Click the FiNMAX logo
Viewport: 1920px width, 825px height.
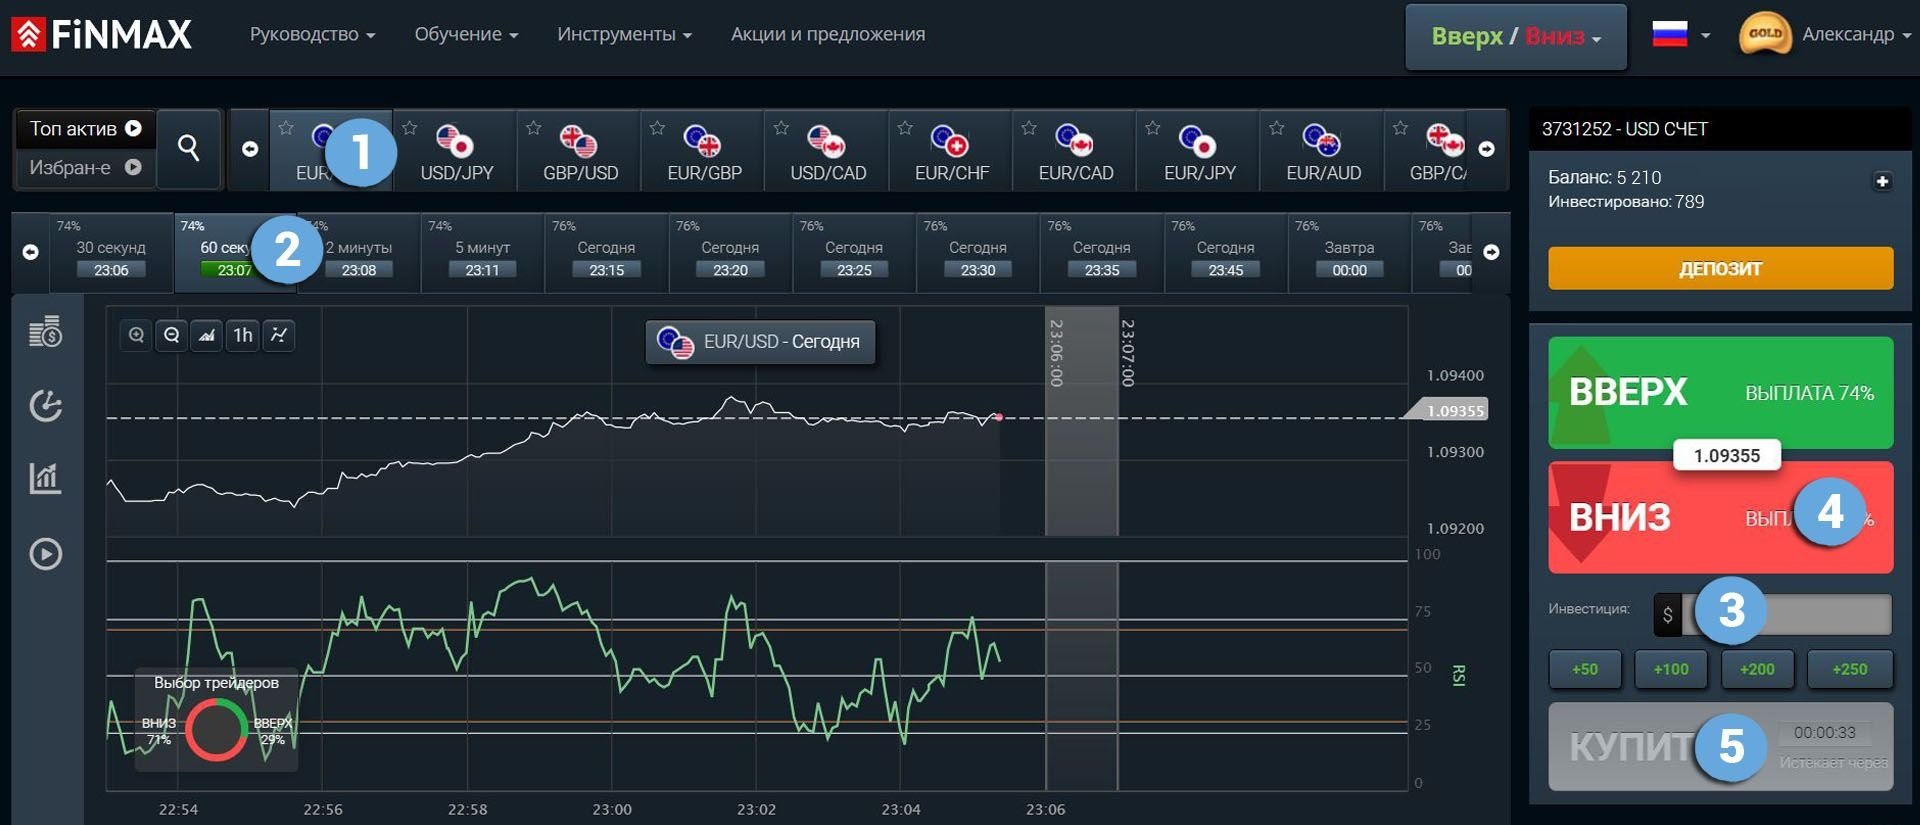coord(101,35)
